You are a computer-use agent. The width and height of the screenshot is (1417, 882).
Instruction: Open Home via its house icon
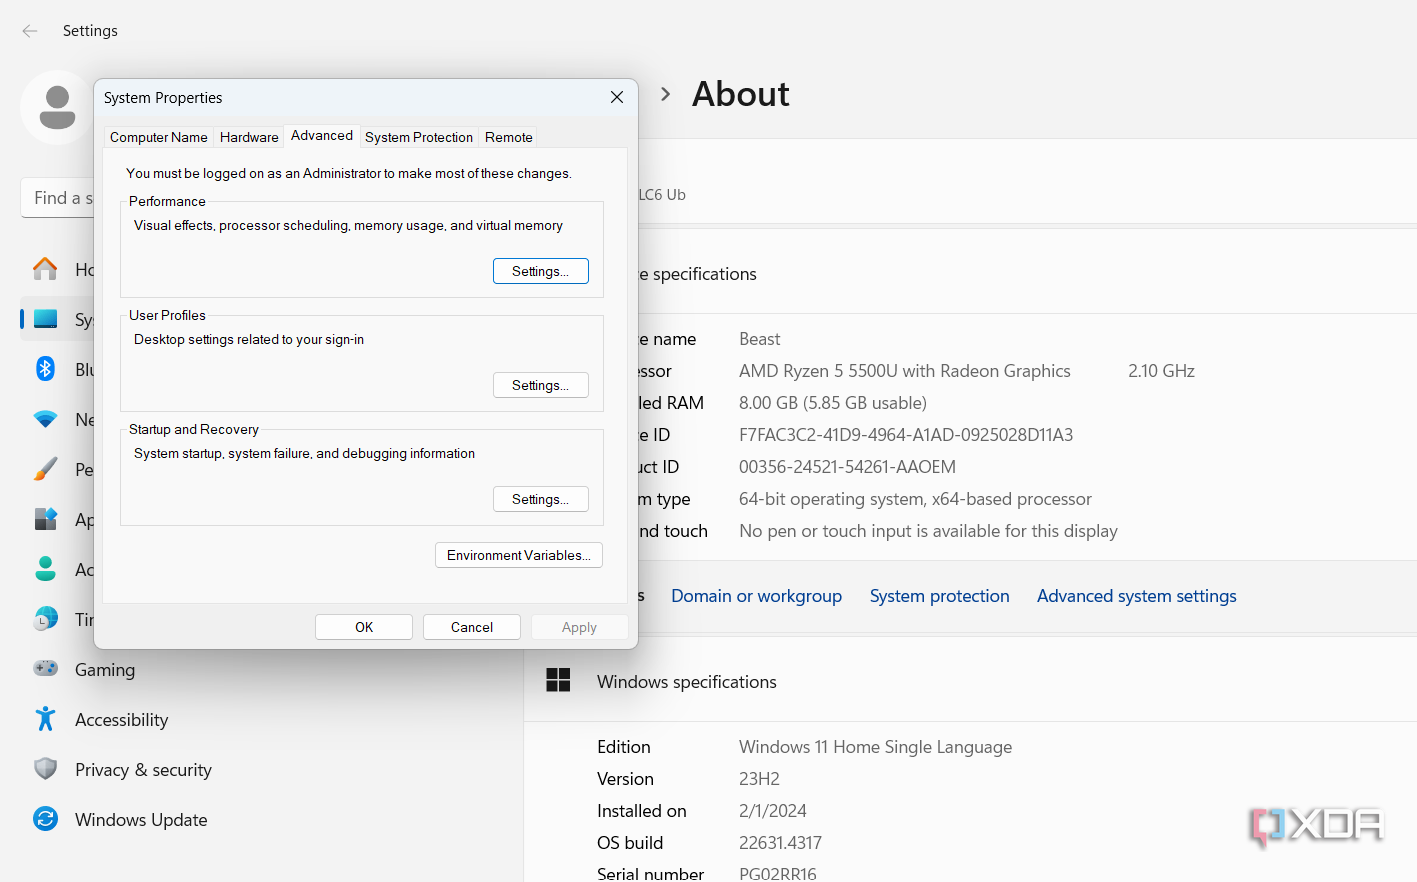pos(45,269)
